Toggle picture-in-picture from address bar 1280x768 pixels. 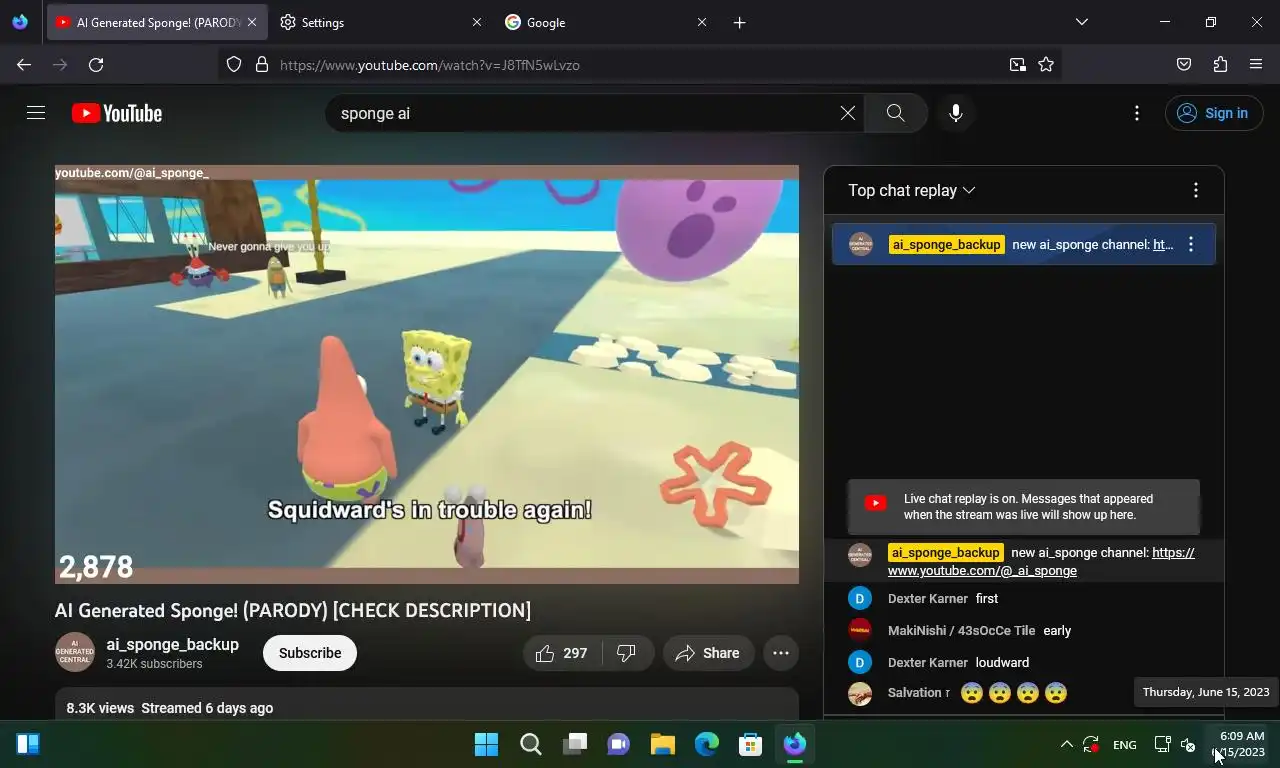1017,65
